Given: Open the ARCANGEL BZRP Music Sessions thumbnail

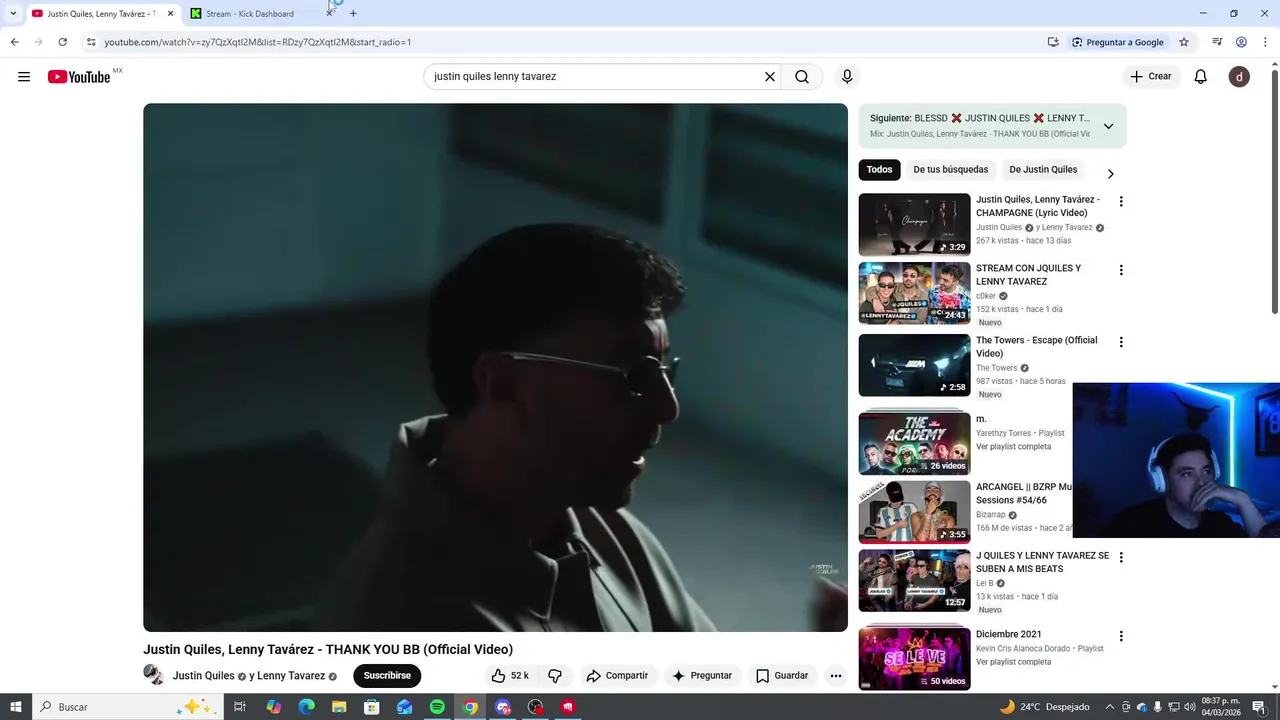Looking at the screenshot, I should pos(914,512).
